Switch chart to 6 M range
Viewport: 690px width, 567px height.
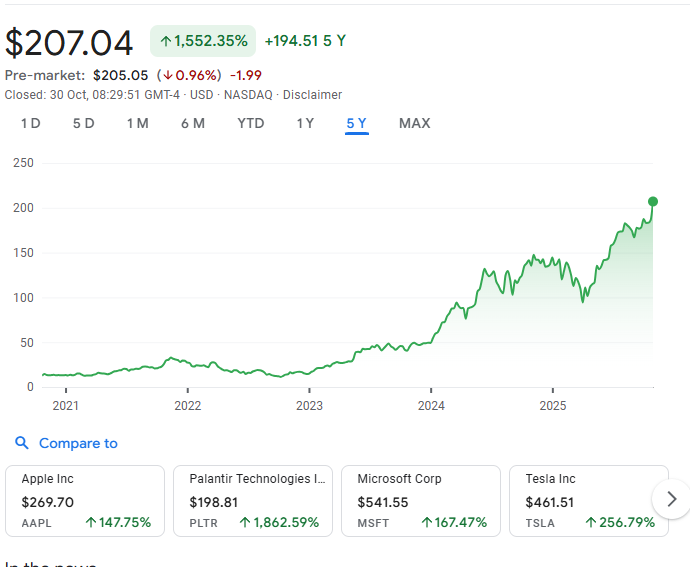click(193, 123)
